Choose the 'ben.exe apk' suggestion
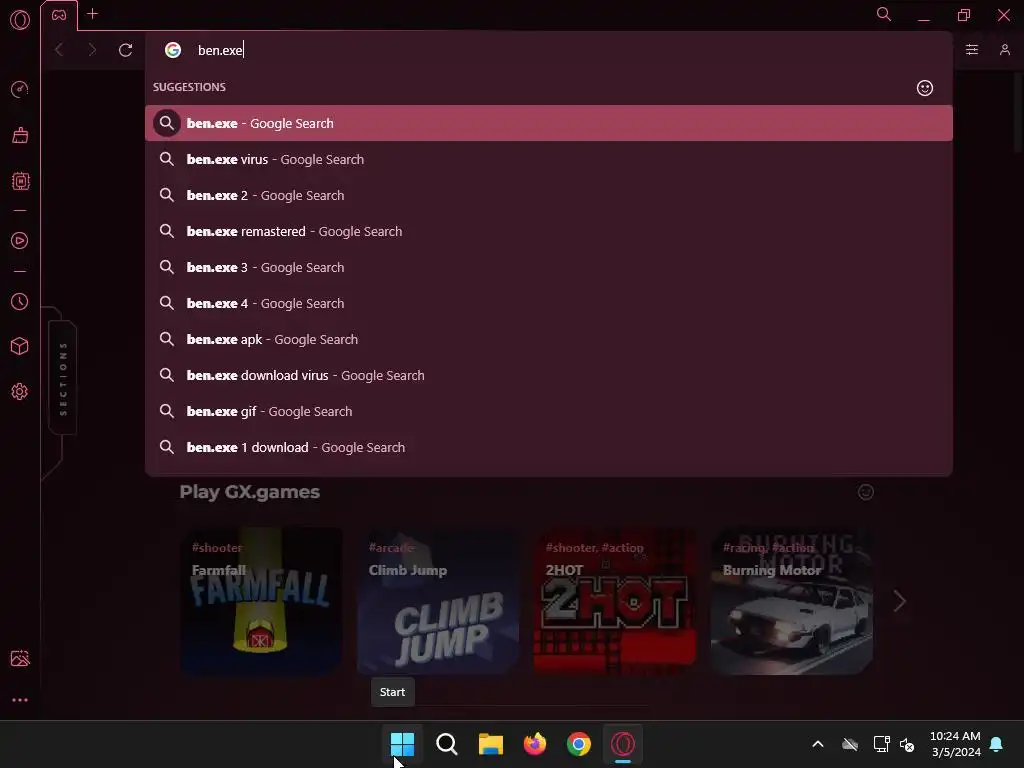Image resolution: width=1024 pixels, height=768 pixels. 549,340
